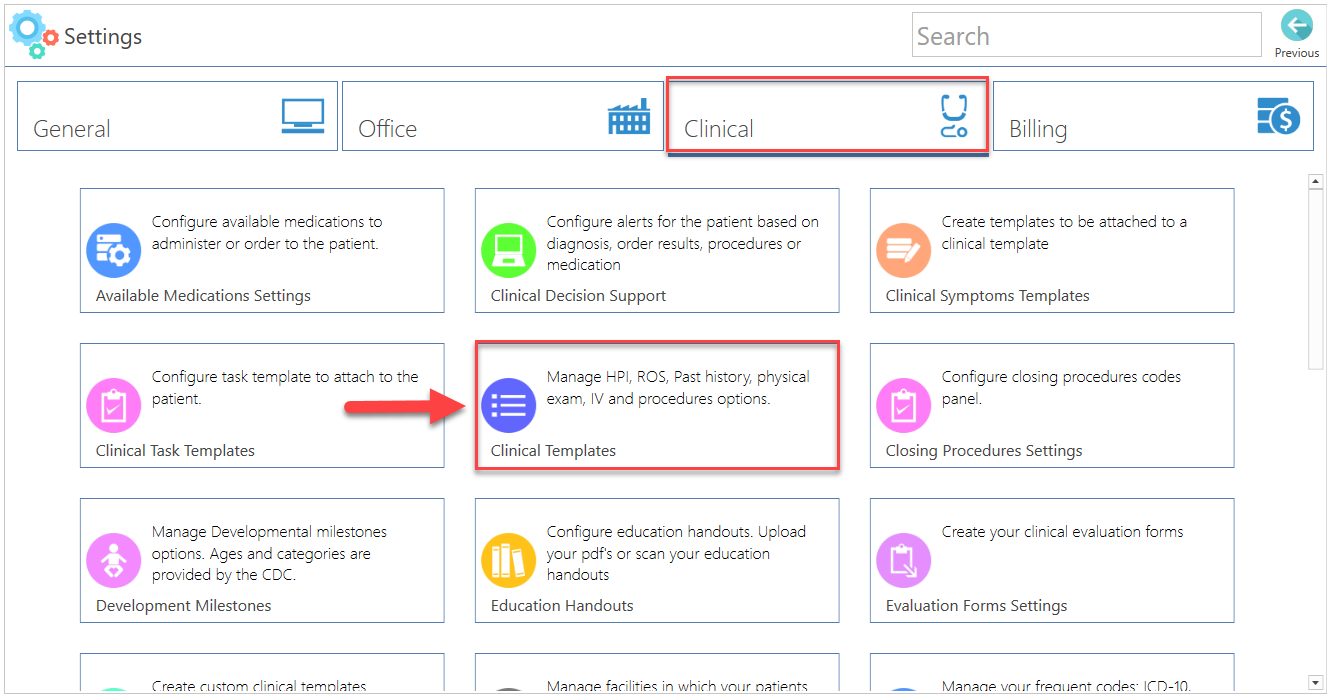Go back using the Previous arrow icon
The width and height of the screenshot is (1333, 695).
[1297, 26]
